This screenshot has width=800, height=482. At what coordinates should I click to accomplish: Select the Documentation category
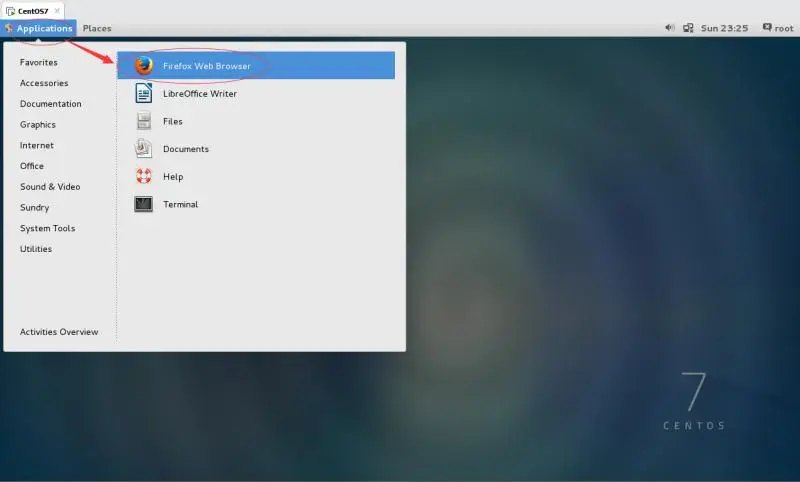[x=51, y=104]
